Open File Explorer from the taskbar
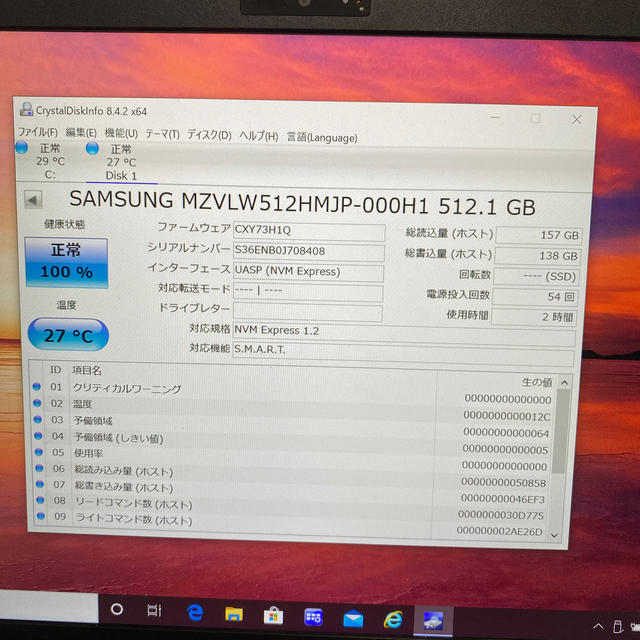 [x=234, y=614]
